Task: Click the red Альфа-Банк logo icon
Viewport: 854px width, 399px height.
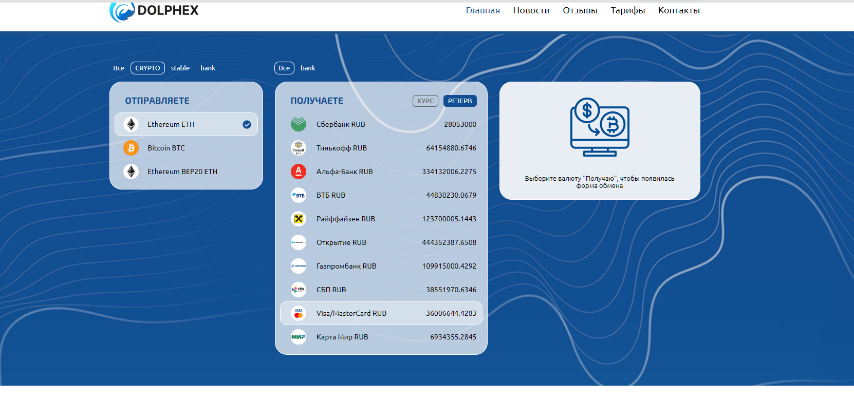Action: [298, 172]
